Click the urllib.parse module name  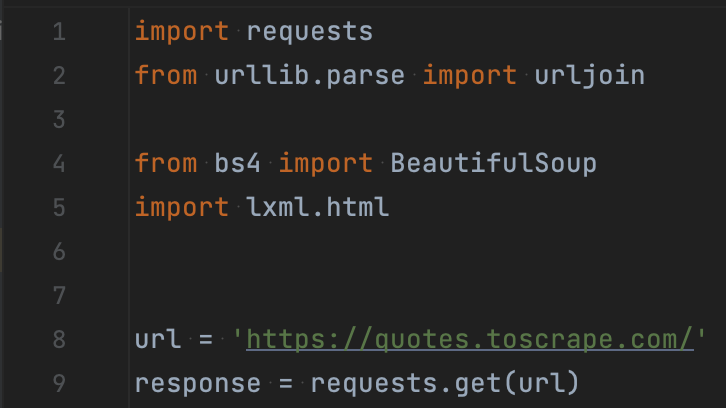(310, 75)
